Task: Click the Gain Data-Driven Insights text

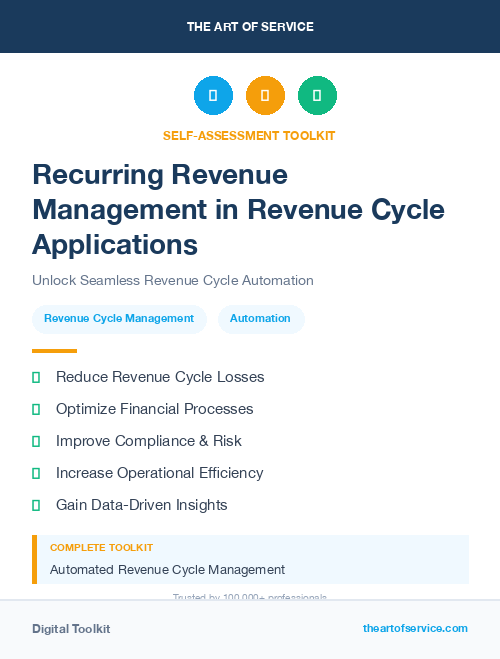Action: 142,505
